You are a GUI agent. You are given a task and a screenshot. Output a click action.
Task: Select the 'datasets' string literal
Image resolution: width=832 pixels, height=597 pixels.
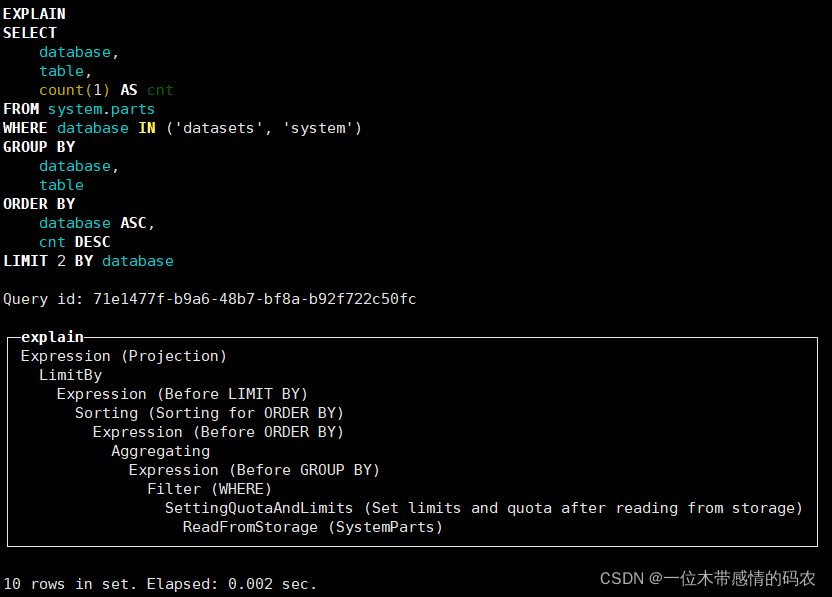click(x=220, y=128)
